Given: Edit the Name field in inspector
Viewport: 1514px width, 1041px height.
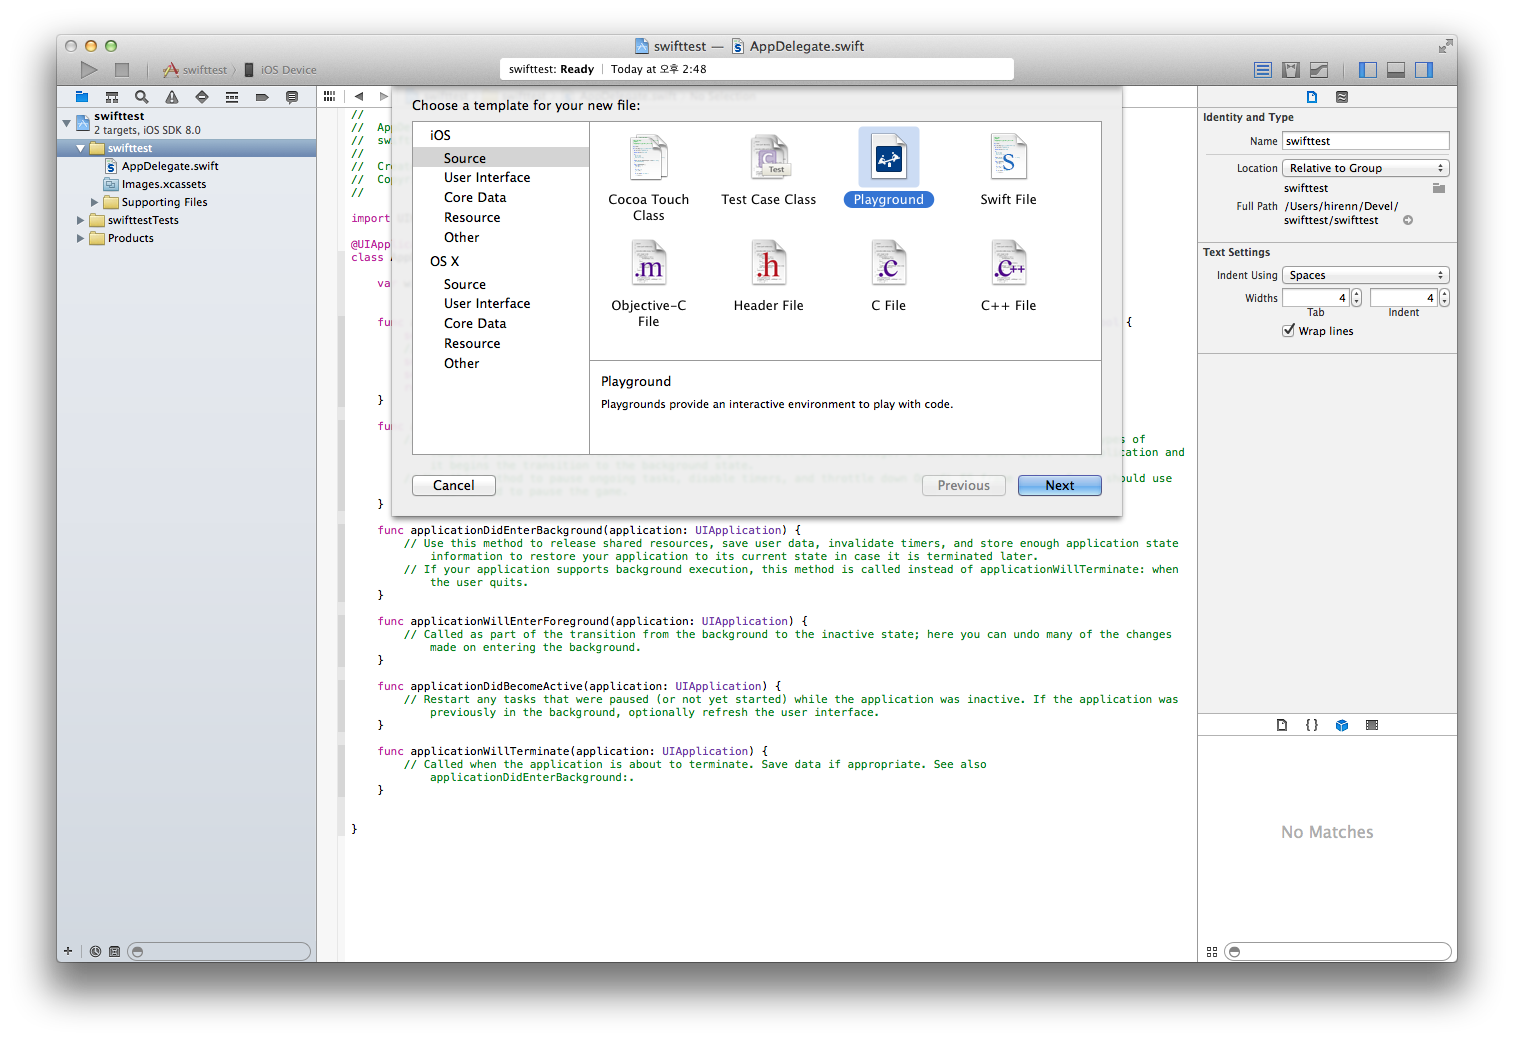Looking at the screenshot, I should click(1366, 141).
